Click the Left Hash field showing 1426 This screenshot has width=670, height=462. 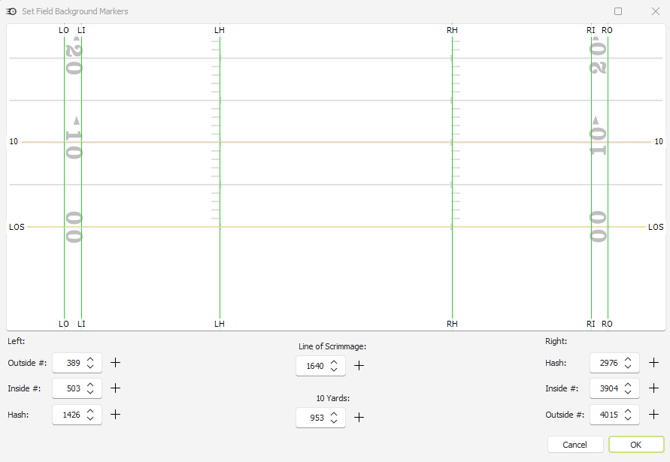tap(77, 415)
